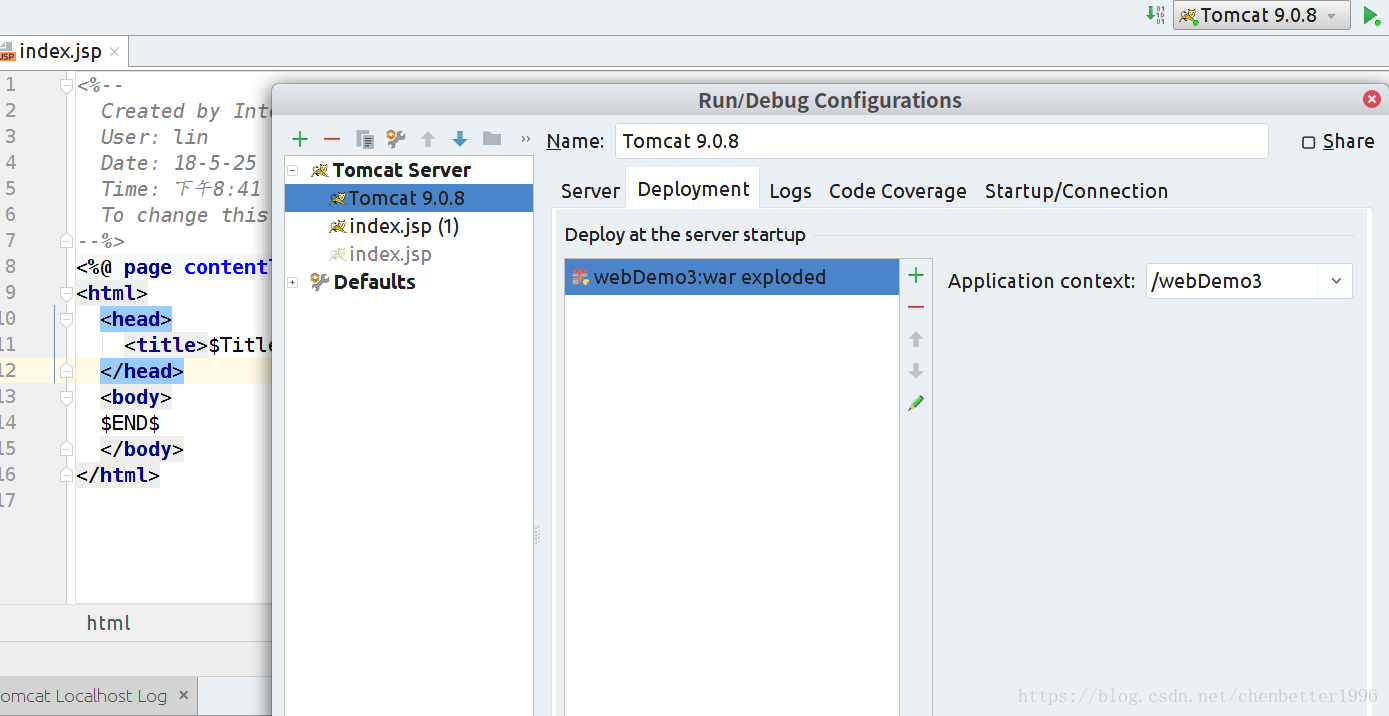Collapse the comment block fold at line 1
This screenshot has height=716, width=1389.
click(67, 85)
